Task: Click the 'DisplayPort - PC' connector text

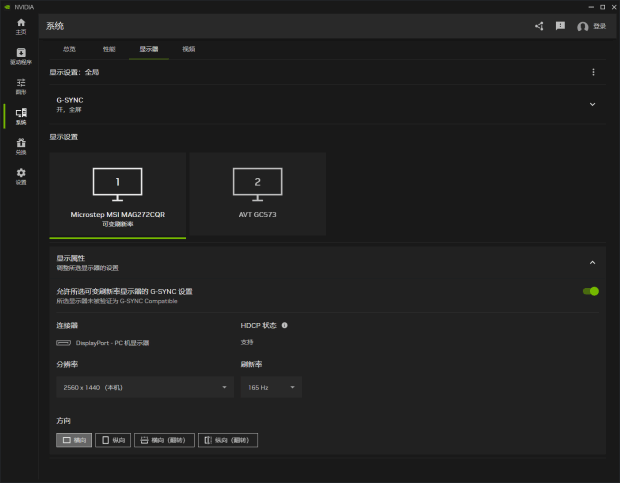Action: 112,343
